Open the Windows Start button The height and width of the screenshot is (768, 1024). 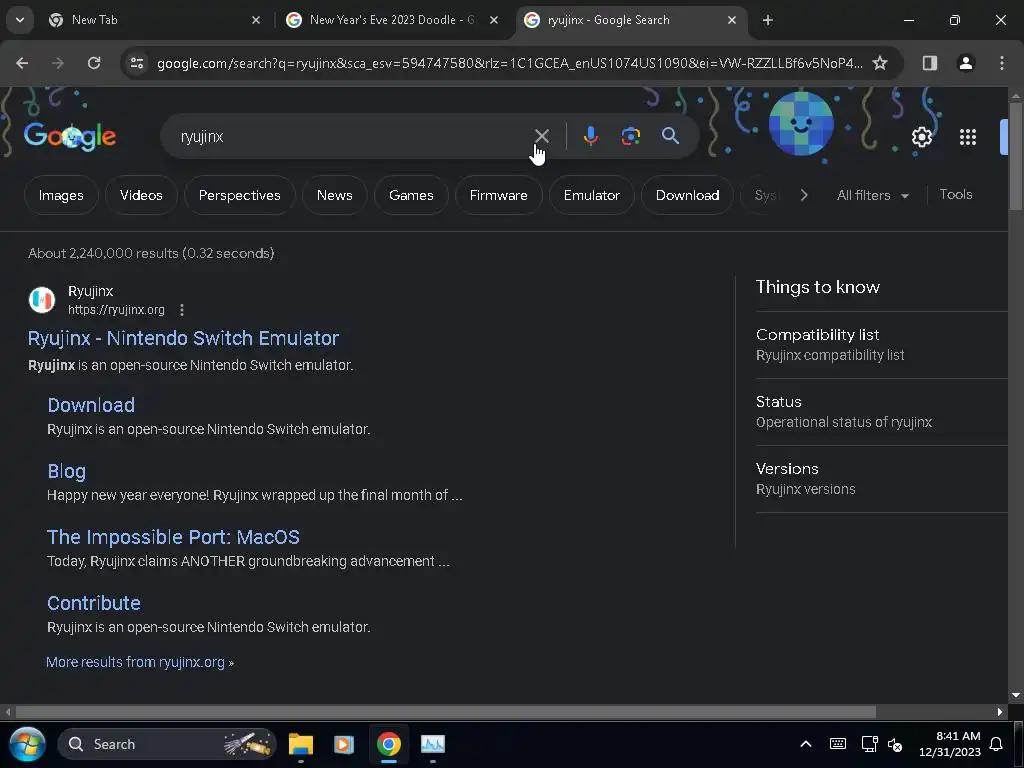click(27, 744)
